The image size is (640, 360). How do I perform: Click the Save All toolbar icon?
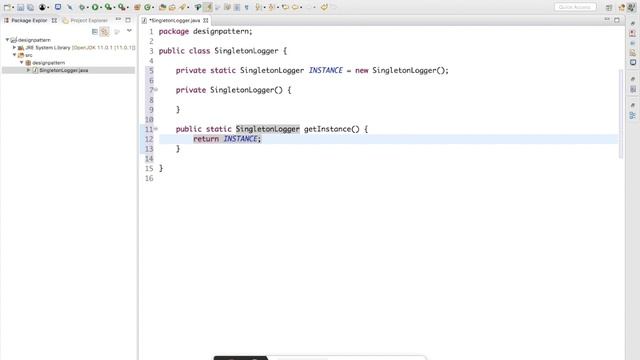click(x=30, y=7)
